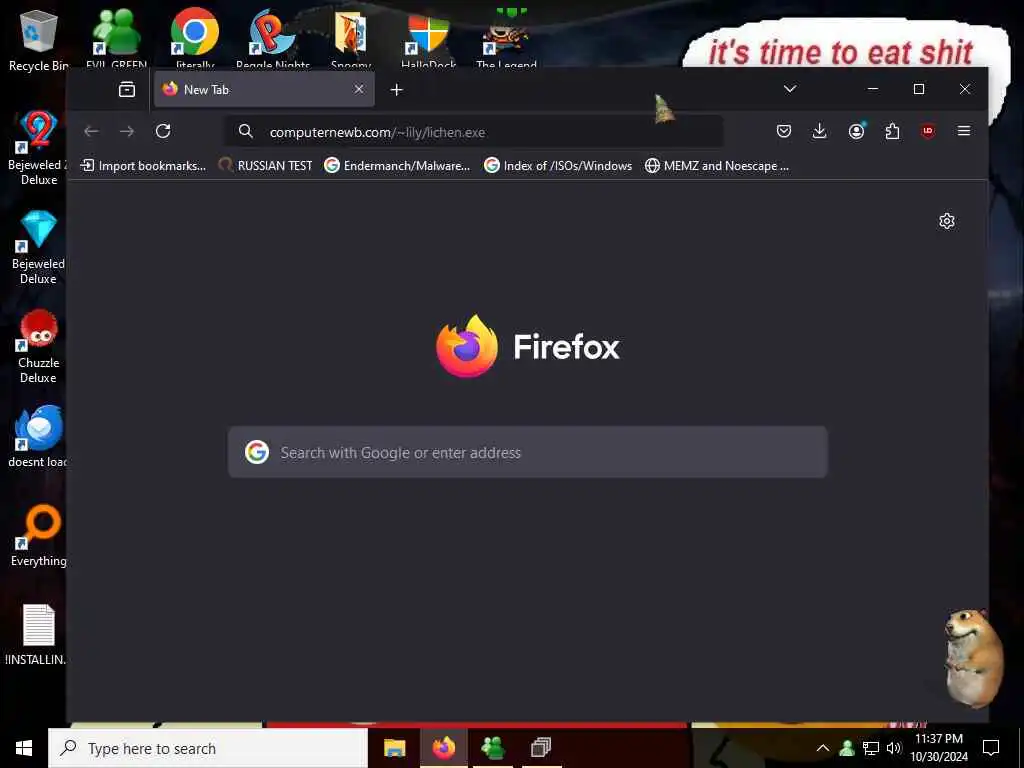Open Snoopy folder desktop icon
The height and width of the screenshot is (768, 1024).
click(351, 39)
